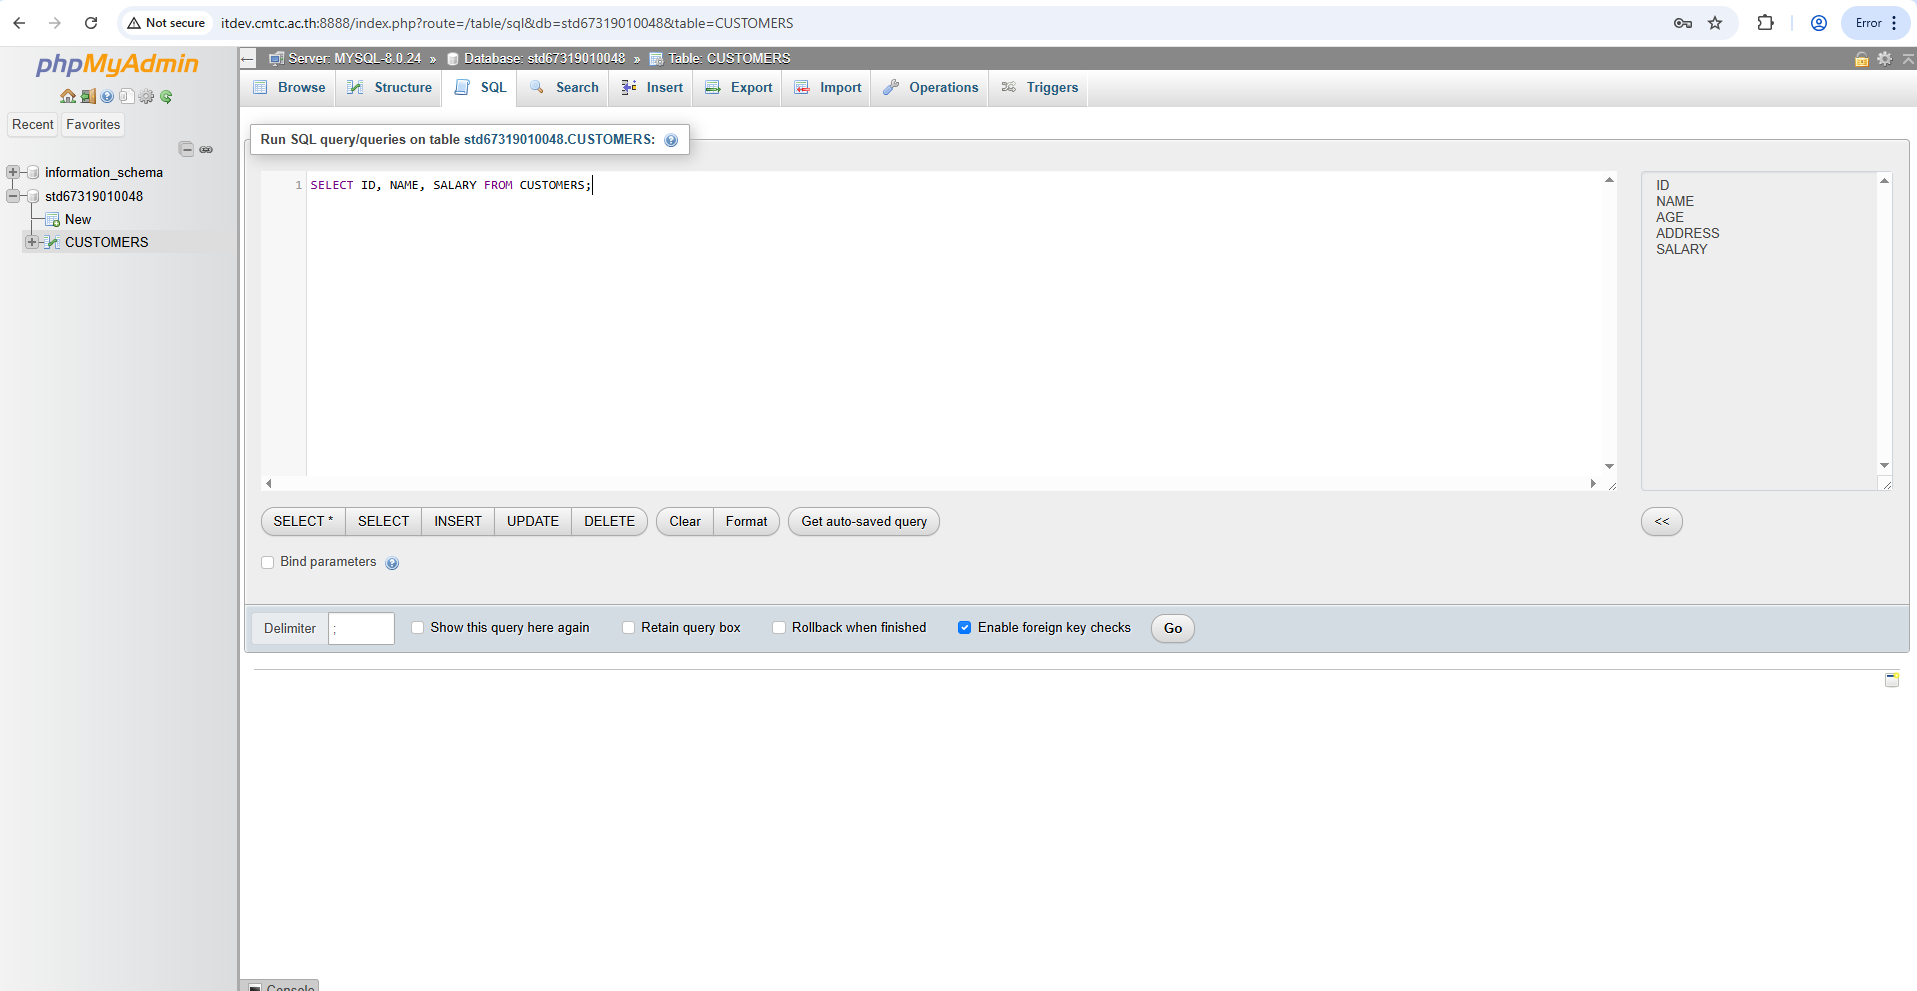Screen dimensions: 1917x991
Task: Click the phpMyAdmin Home icon
Action: (x=67, y=97)
